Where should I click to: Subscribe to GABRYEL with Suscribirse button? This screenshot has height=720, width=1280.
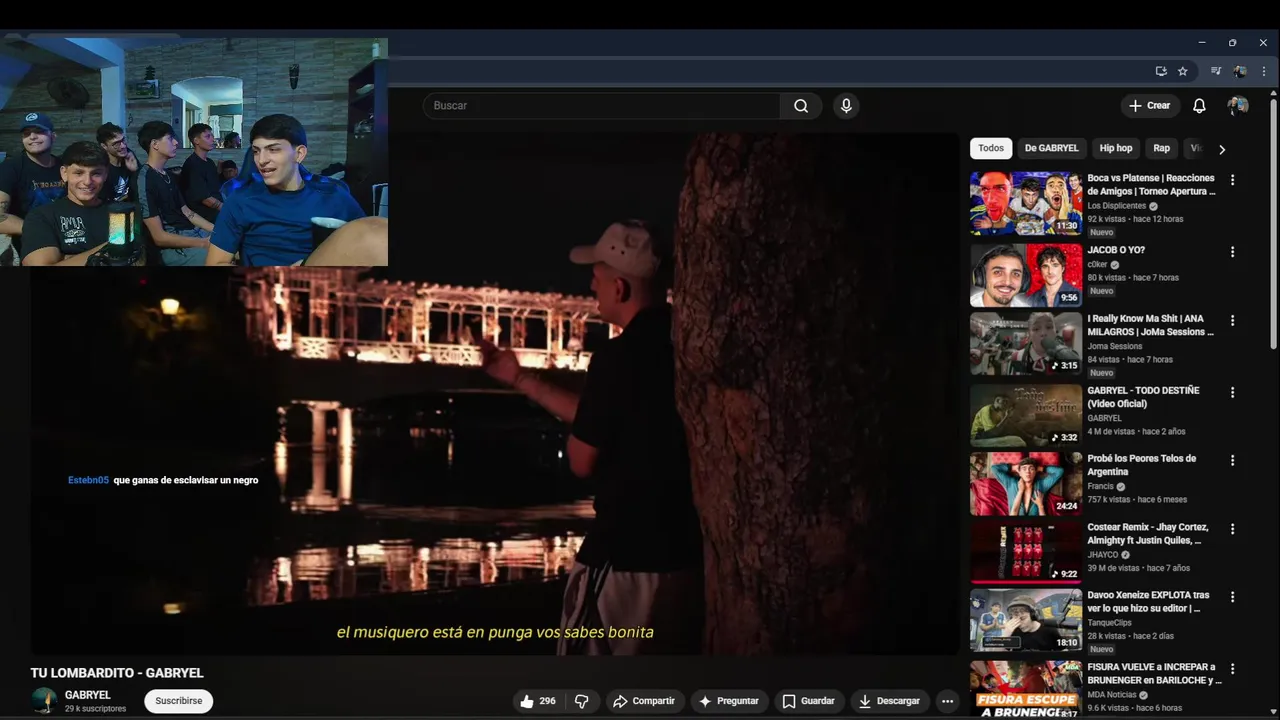[x=178, y=701]
